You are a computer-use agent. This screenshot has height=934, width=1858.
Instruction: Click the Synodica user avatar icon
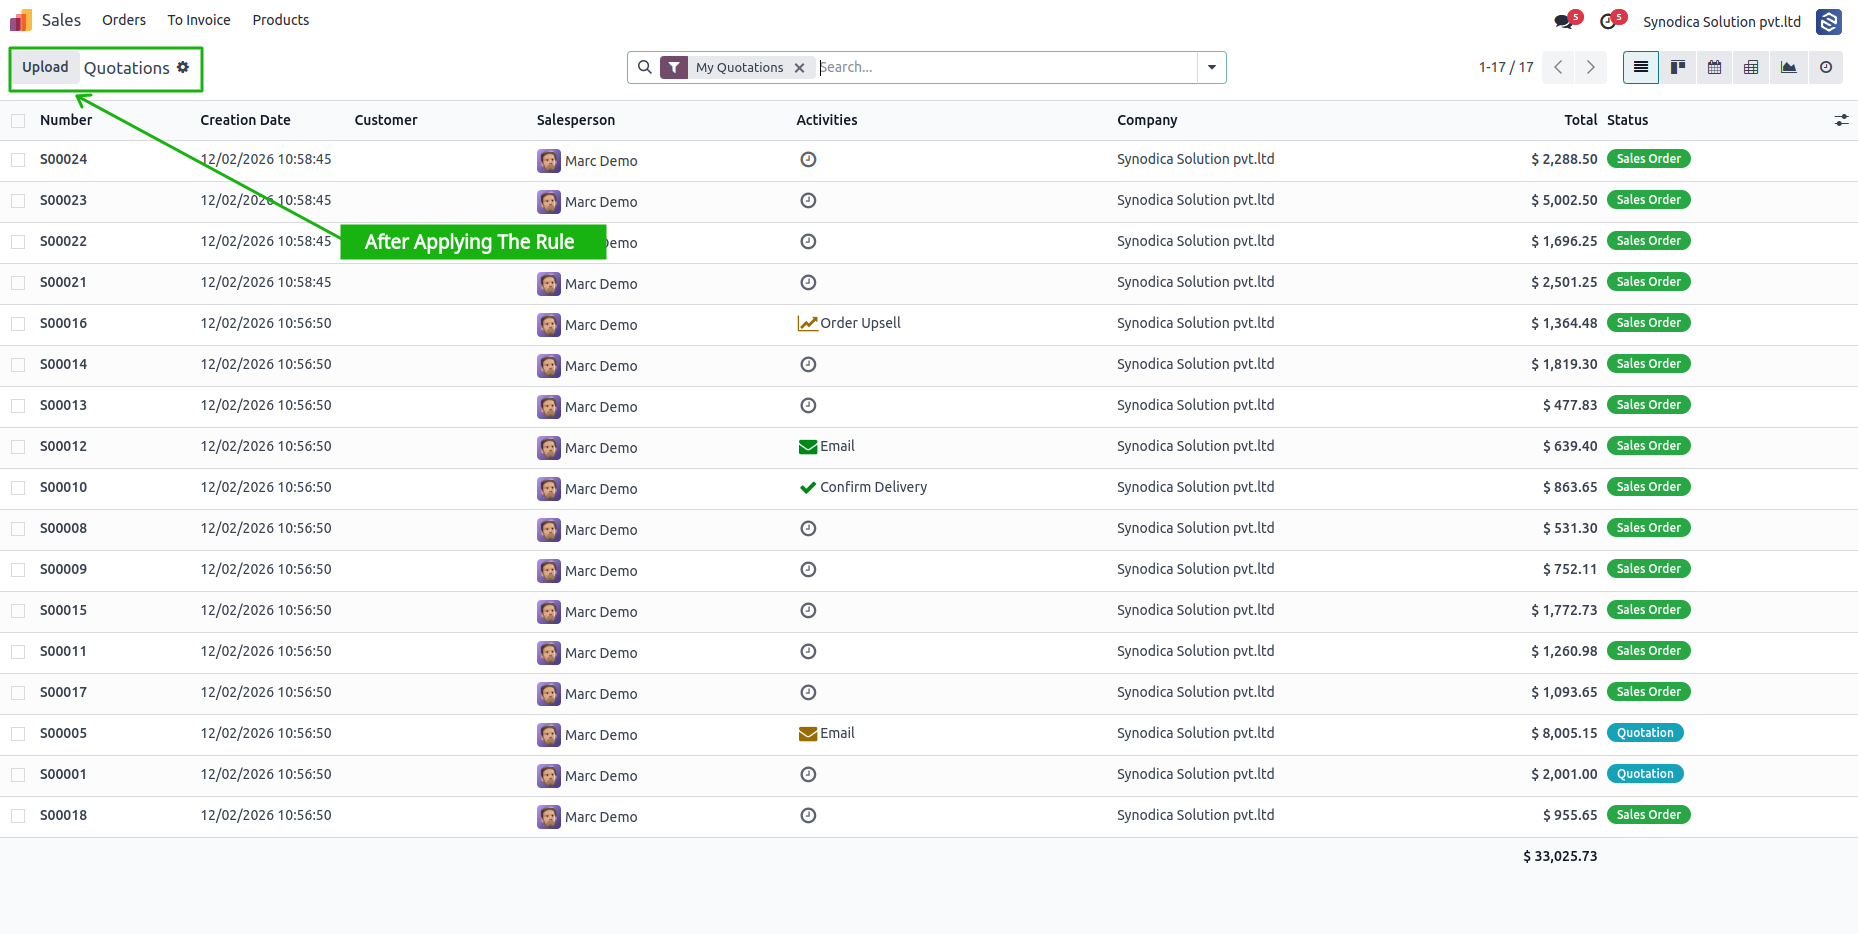click(1829, 22)
